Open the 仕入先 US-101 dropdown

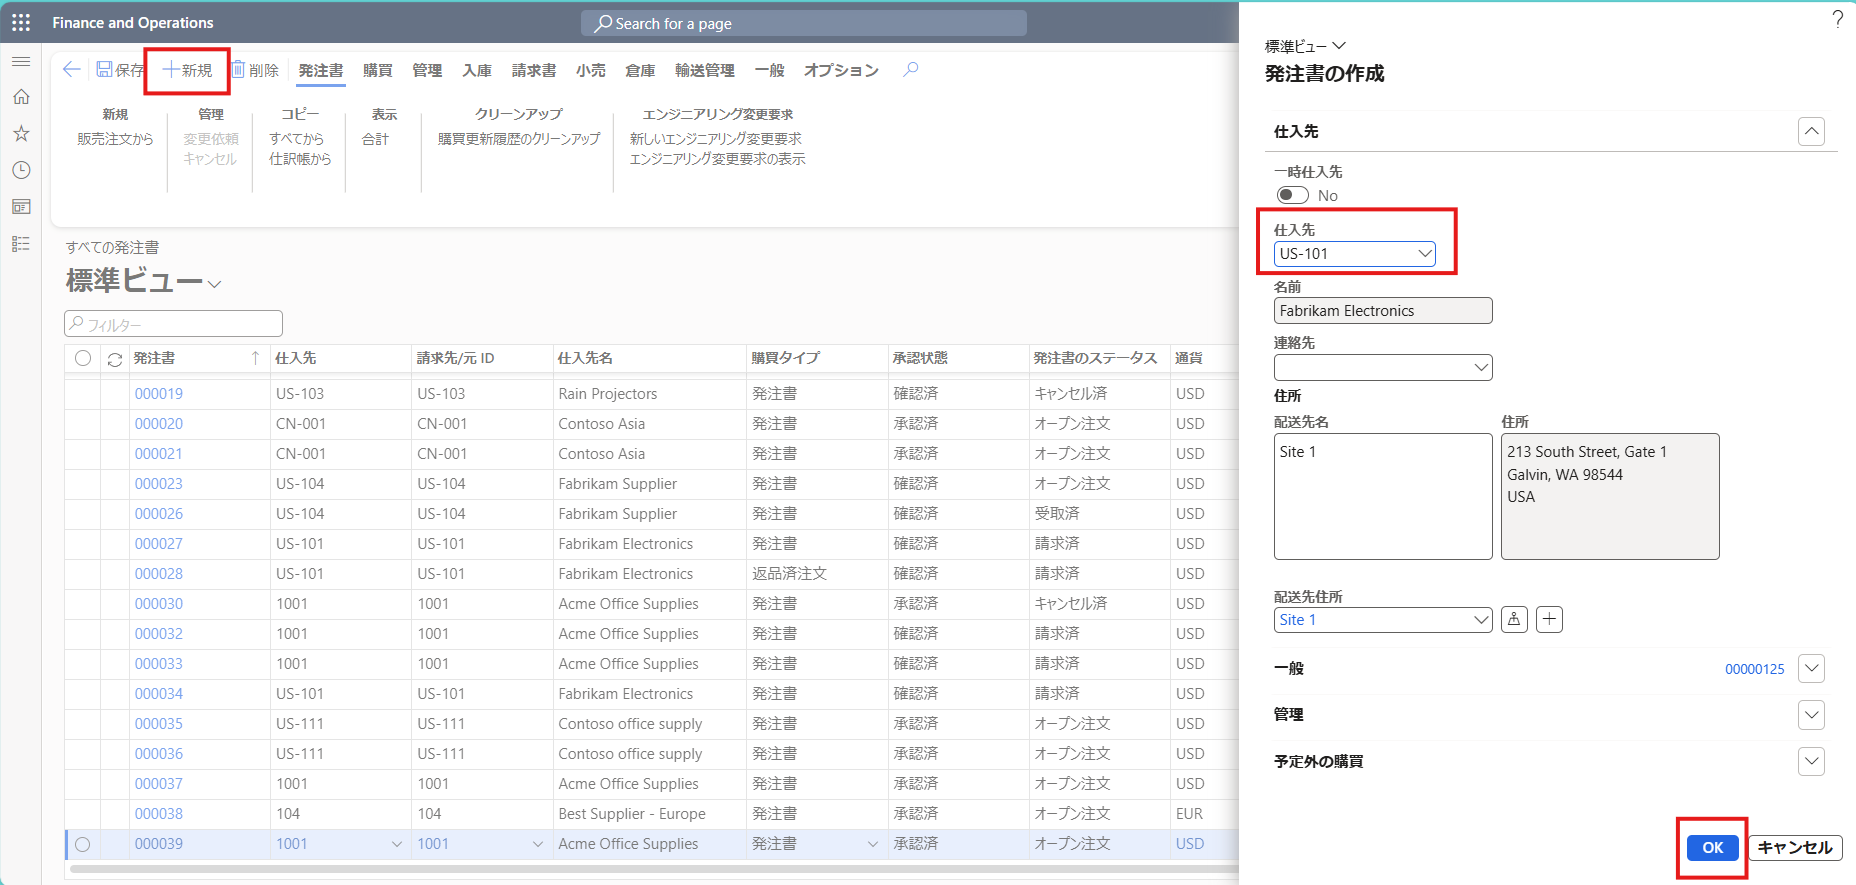[x=1424, y=254]
